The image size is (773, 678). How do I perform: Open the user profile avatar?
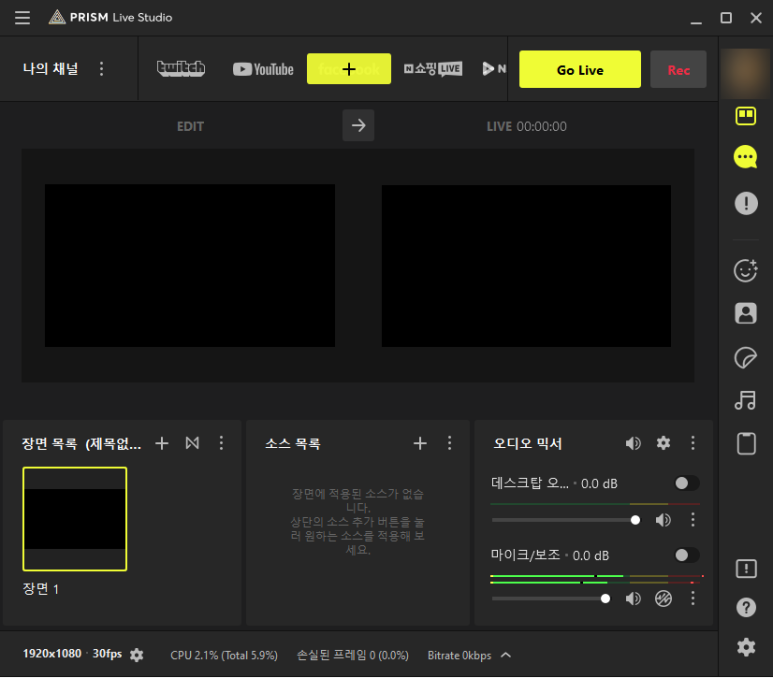pos(746,72)
